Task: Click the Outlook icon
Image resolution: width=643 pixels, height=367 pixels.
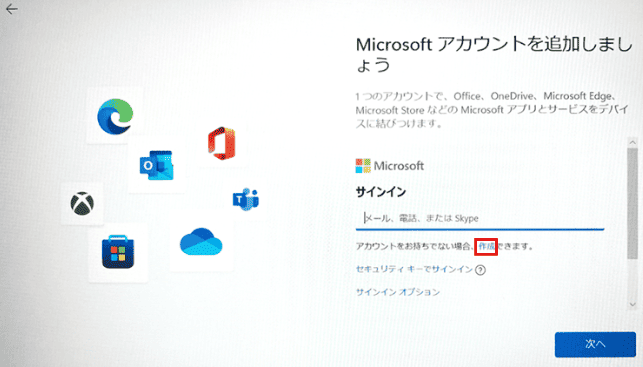Action: [x=156, y=165]
